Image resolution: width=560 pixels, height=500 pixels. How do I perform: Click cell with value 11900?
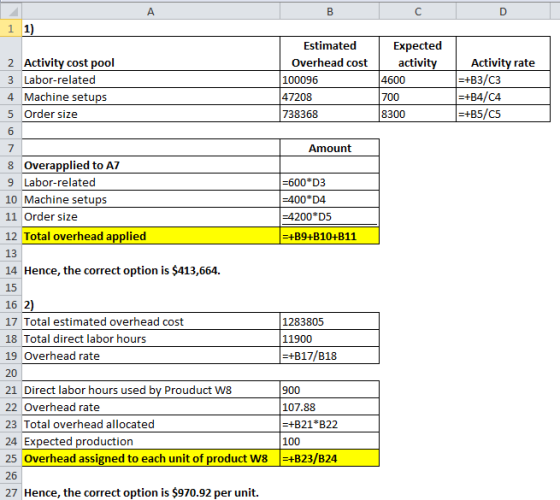[x=330, y=339]
